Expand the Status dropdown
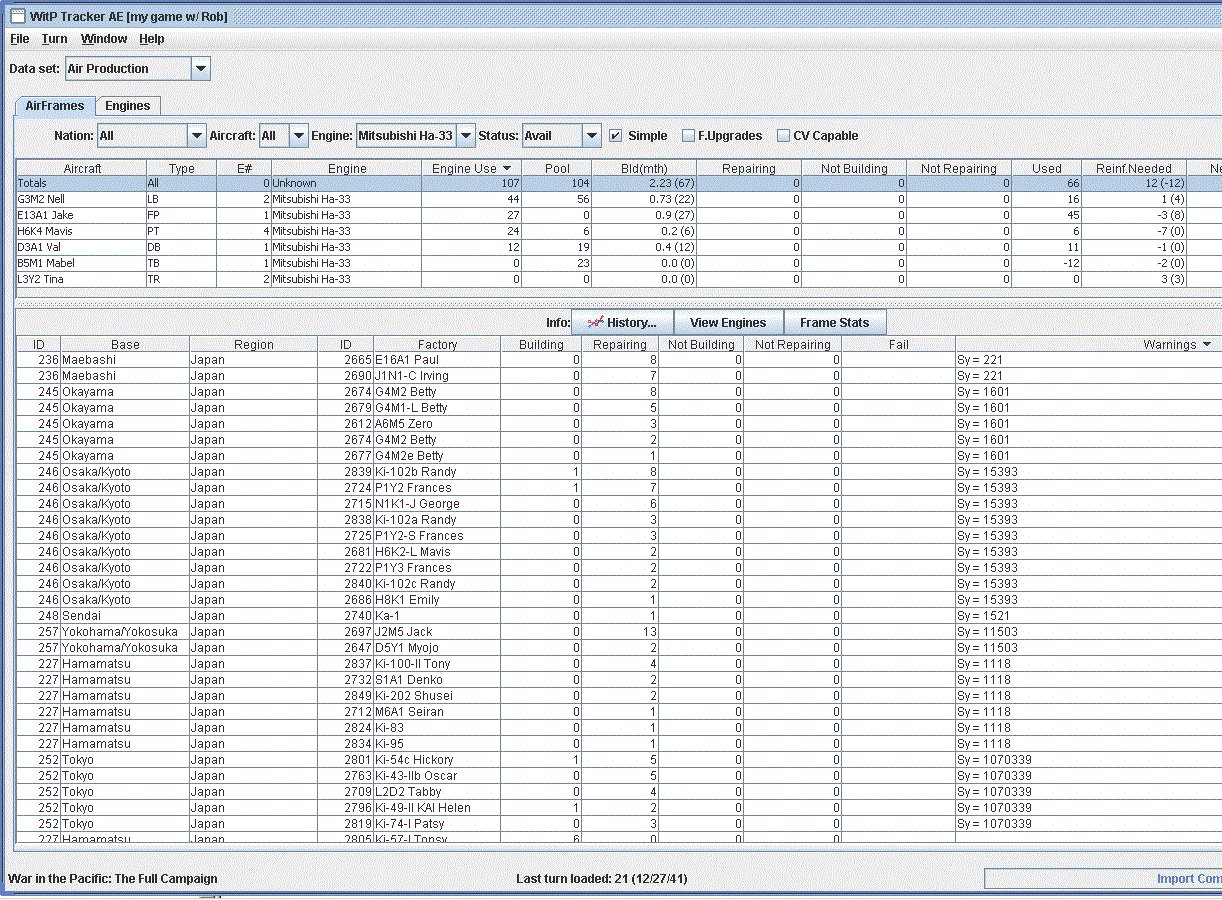1222x900 pixels. point(592,136)
